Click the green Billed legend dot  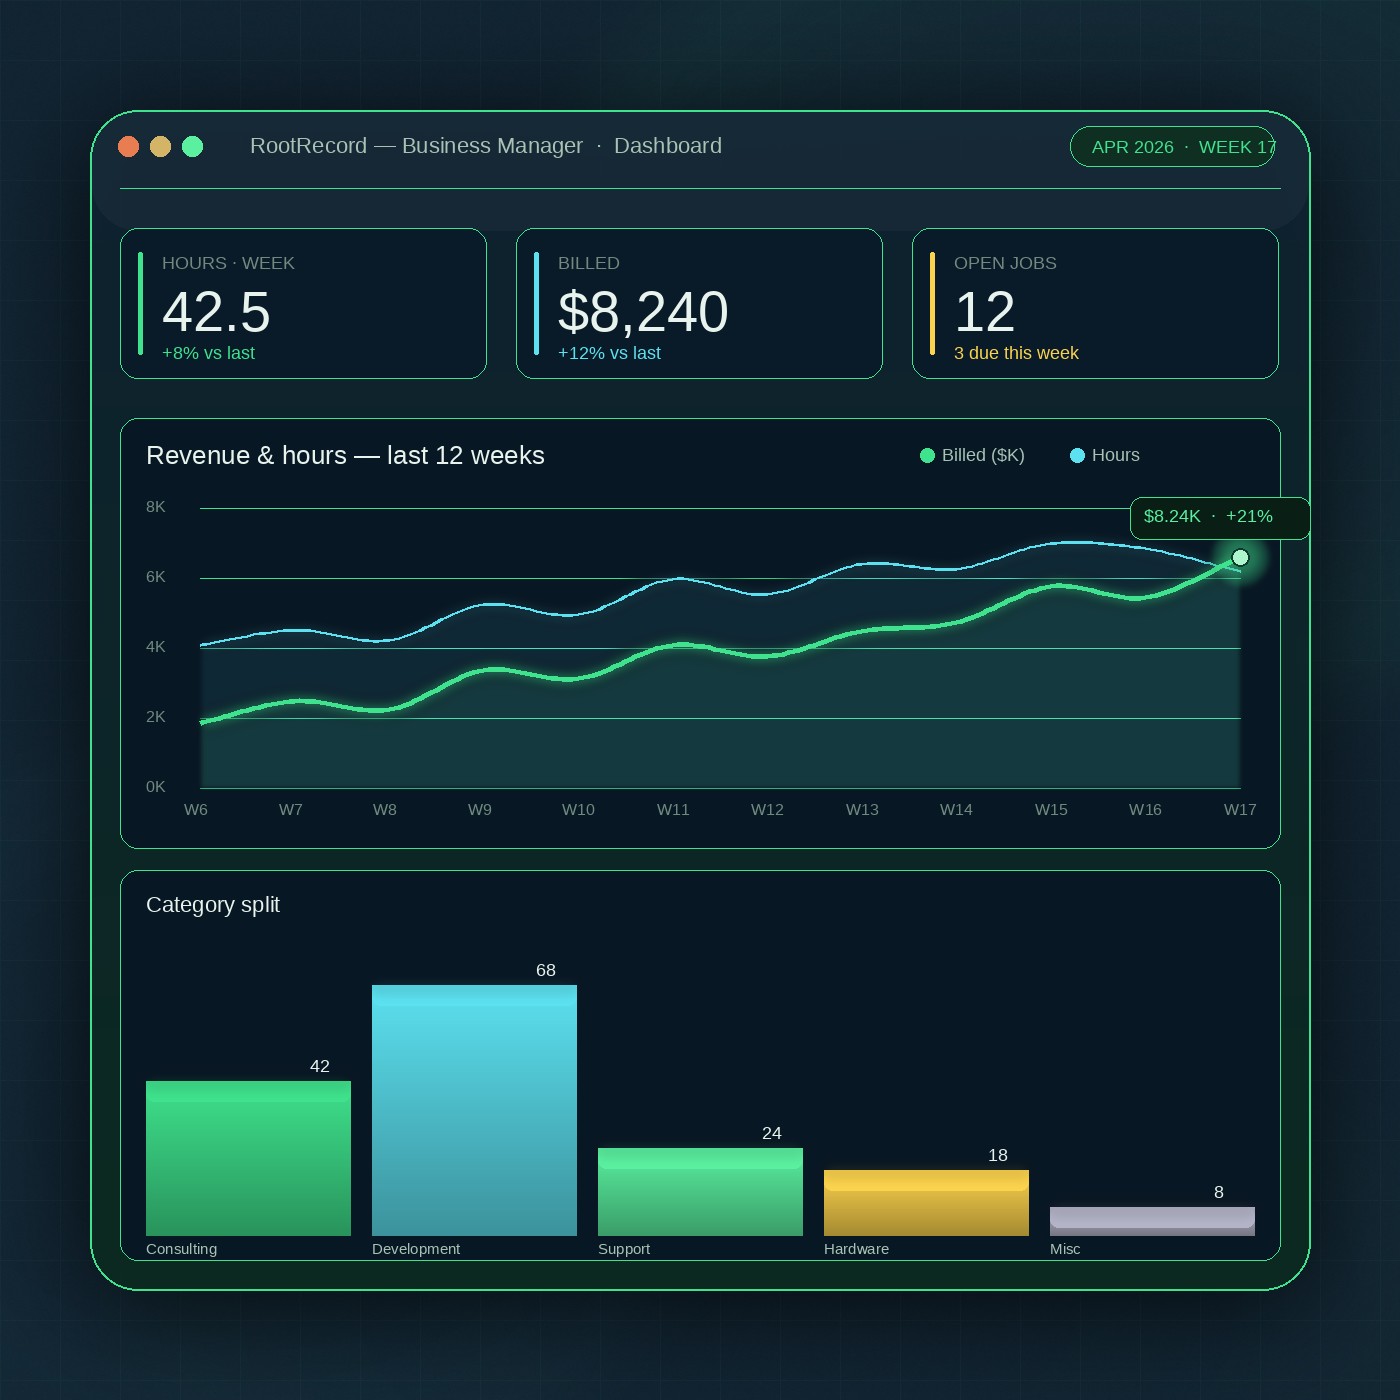tap(928, 455)
